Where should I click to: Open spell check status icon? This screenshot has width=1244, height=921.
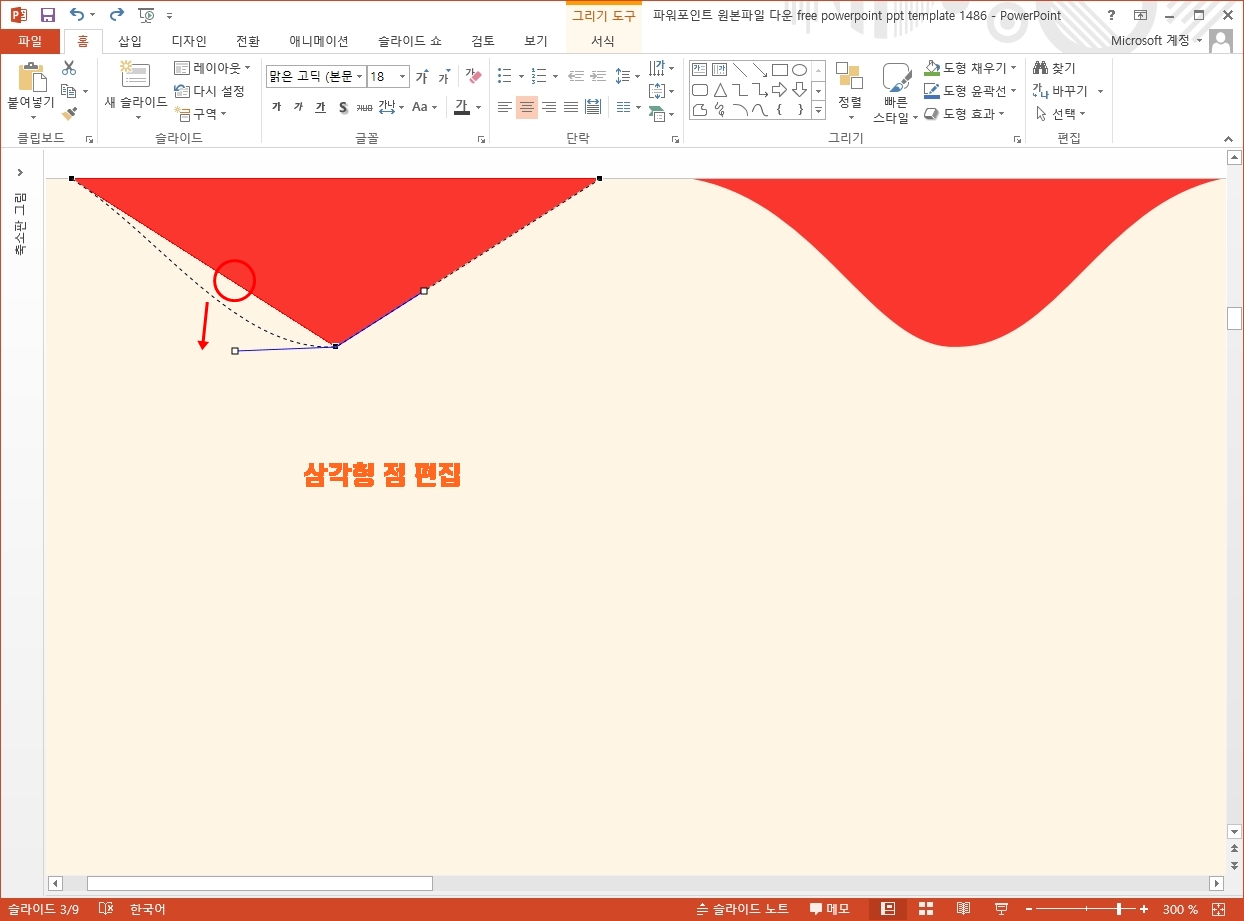click(106, 909)
